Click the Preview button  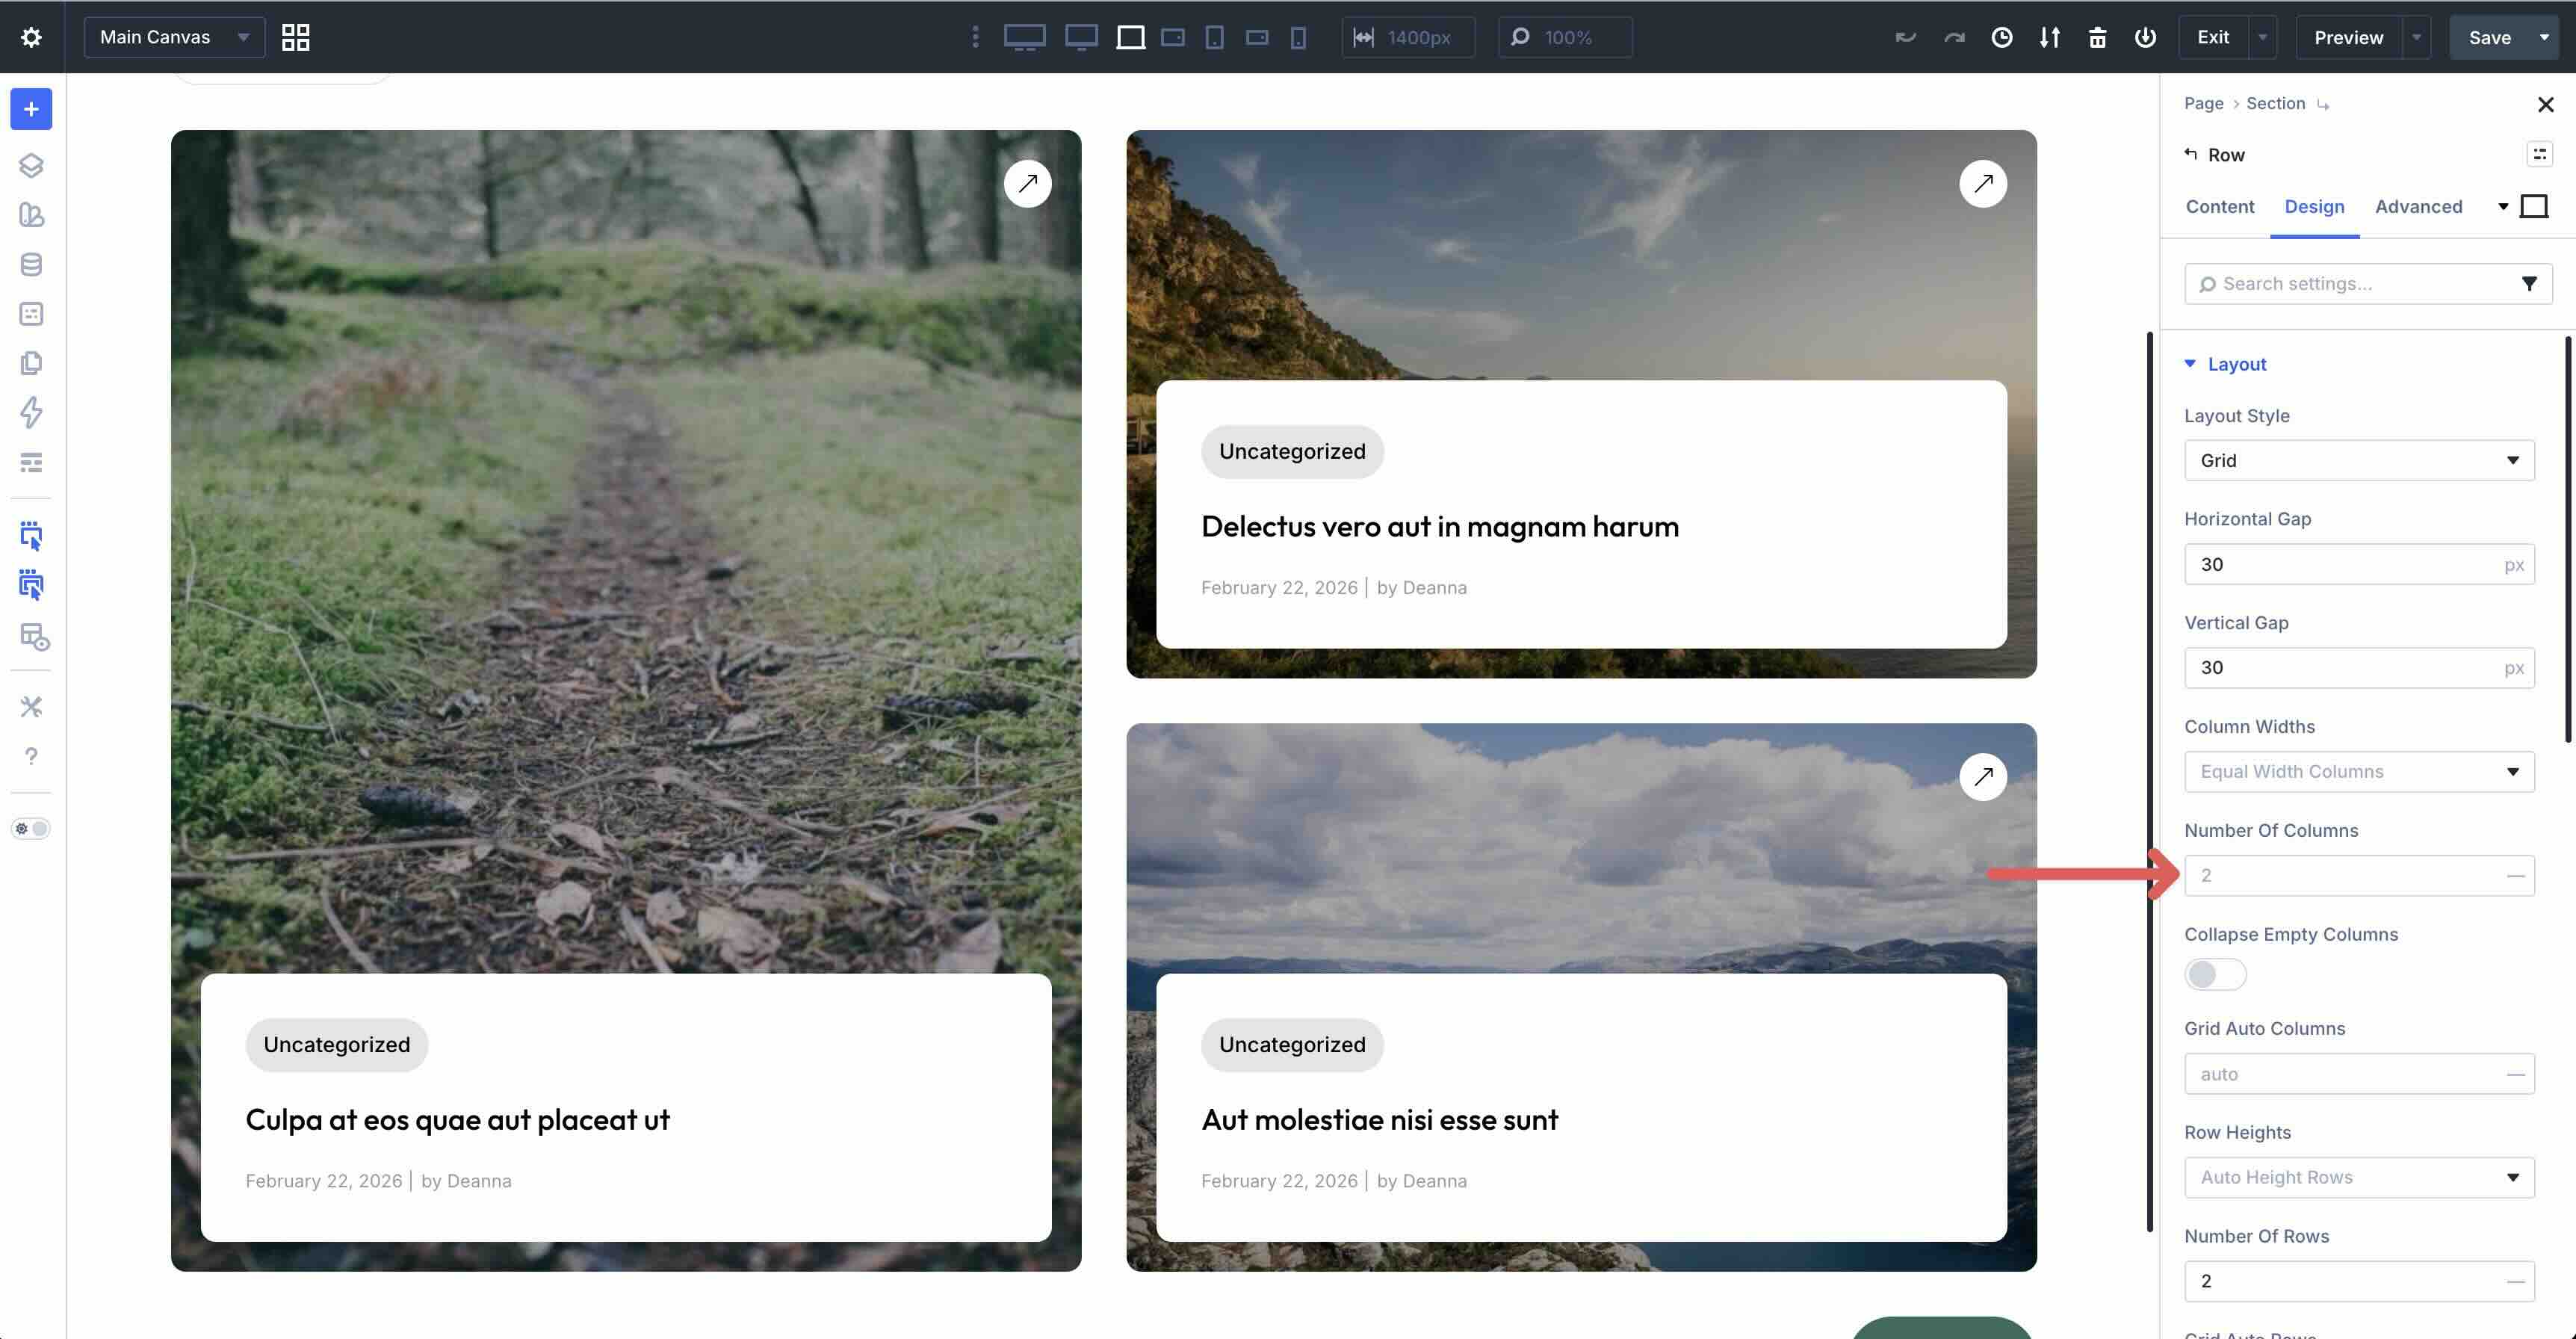pyautogui.click(x=2348, y=37)
